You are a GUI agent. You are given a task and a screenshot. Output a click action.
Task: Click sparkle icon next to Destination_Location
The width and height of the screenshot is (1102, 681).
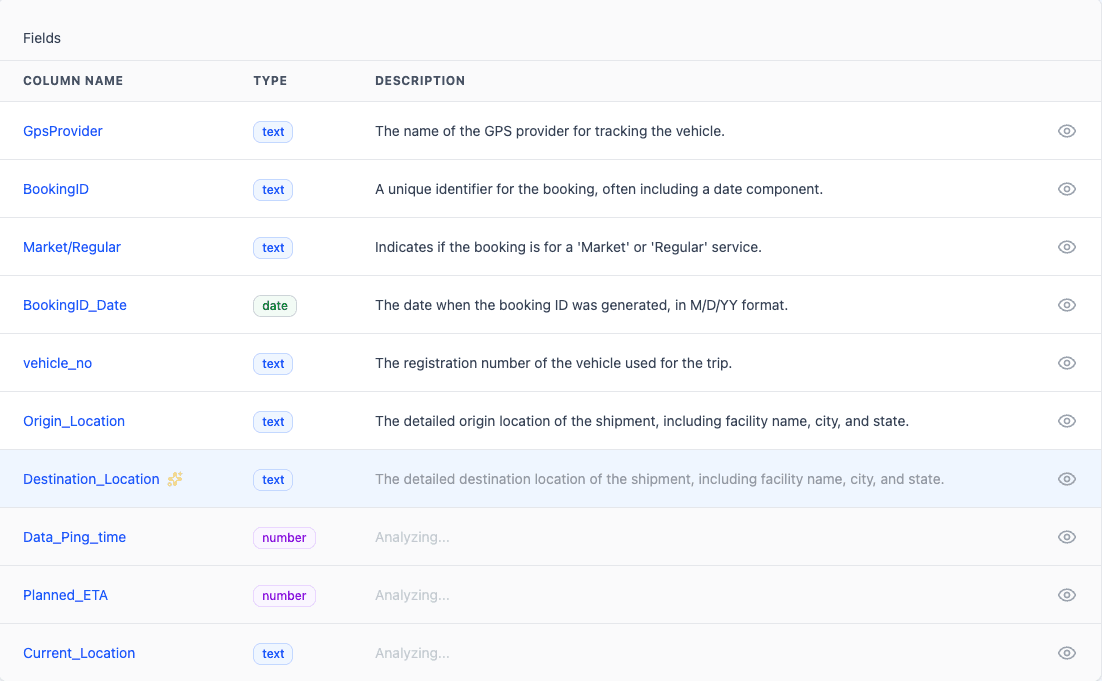(175, 479)
